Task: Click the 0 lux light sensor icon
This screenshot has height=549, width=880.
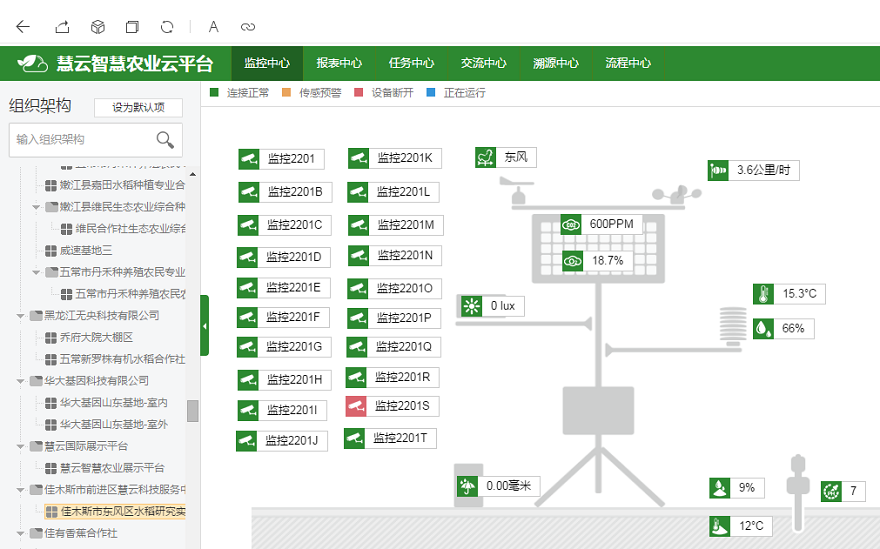Action: pyautogui.click(x=470, y=306)
